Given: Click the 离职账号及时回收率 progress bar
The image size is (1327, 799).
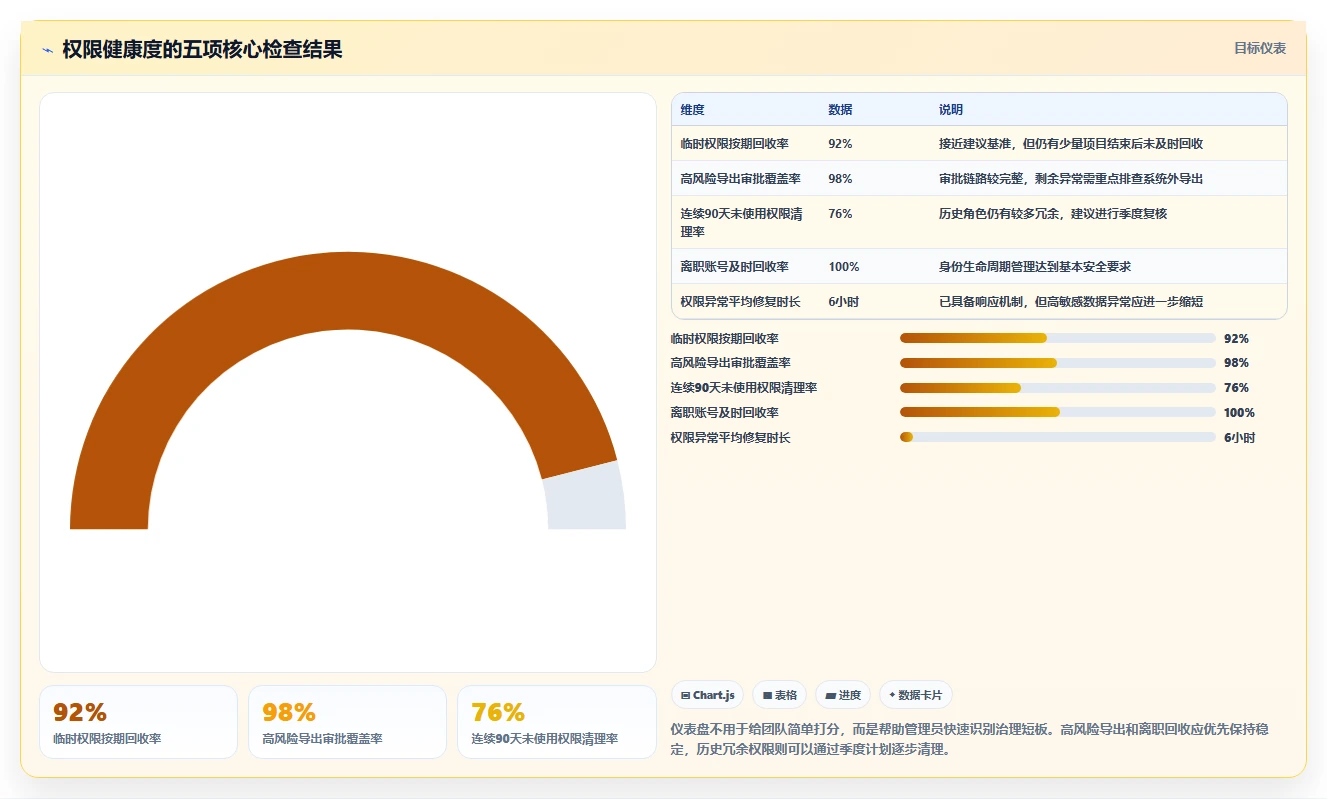Looking at the screenshot, I should 1058,412.
